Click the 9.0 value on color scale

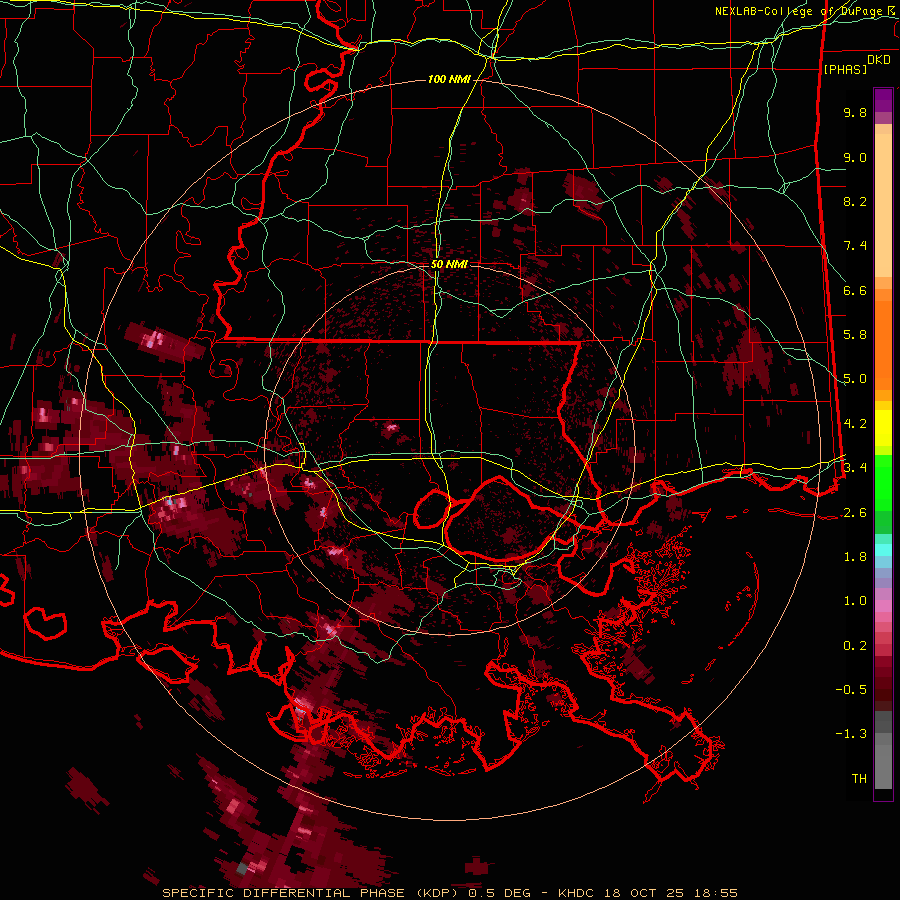pos(855,157)
